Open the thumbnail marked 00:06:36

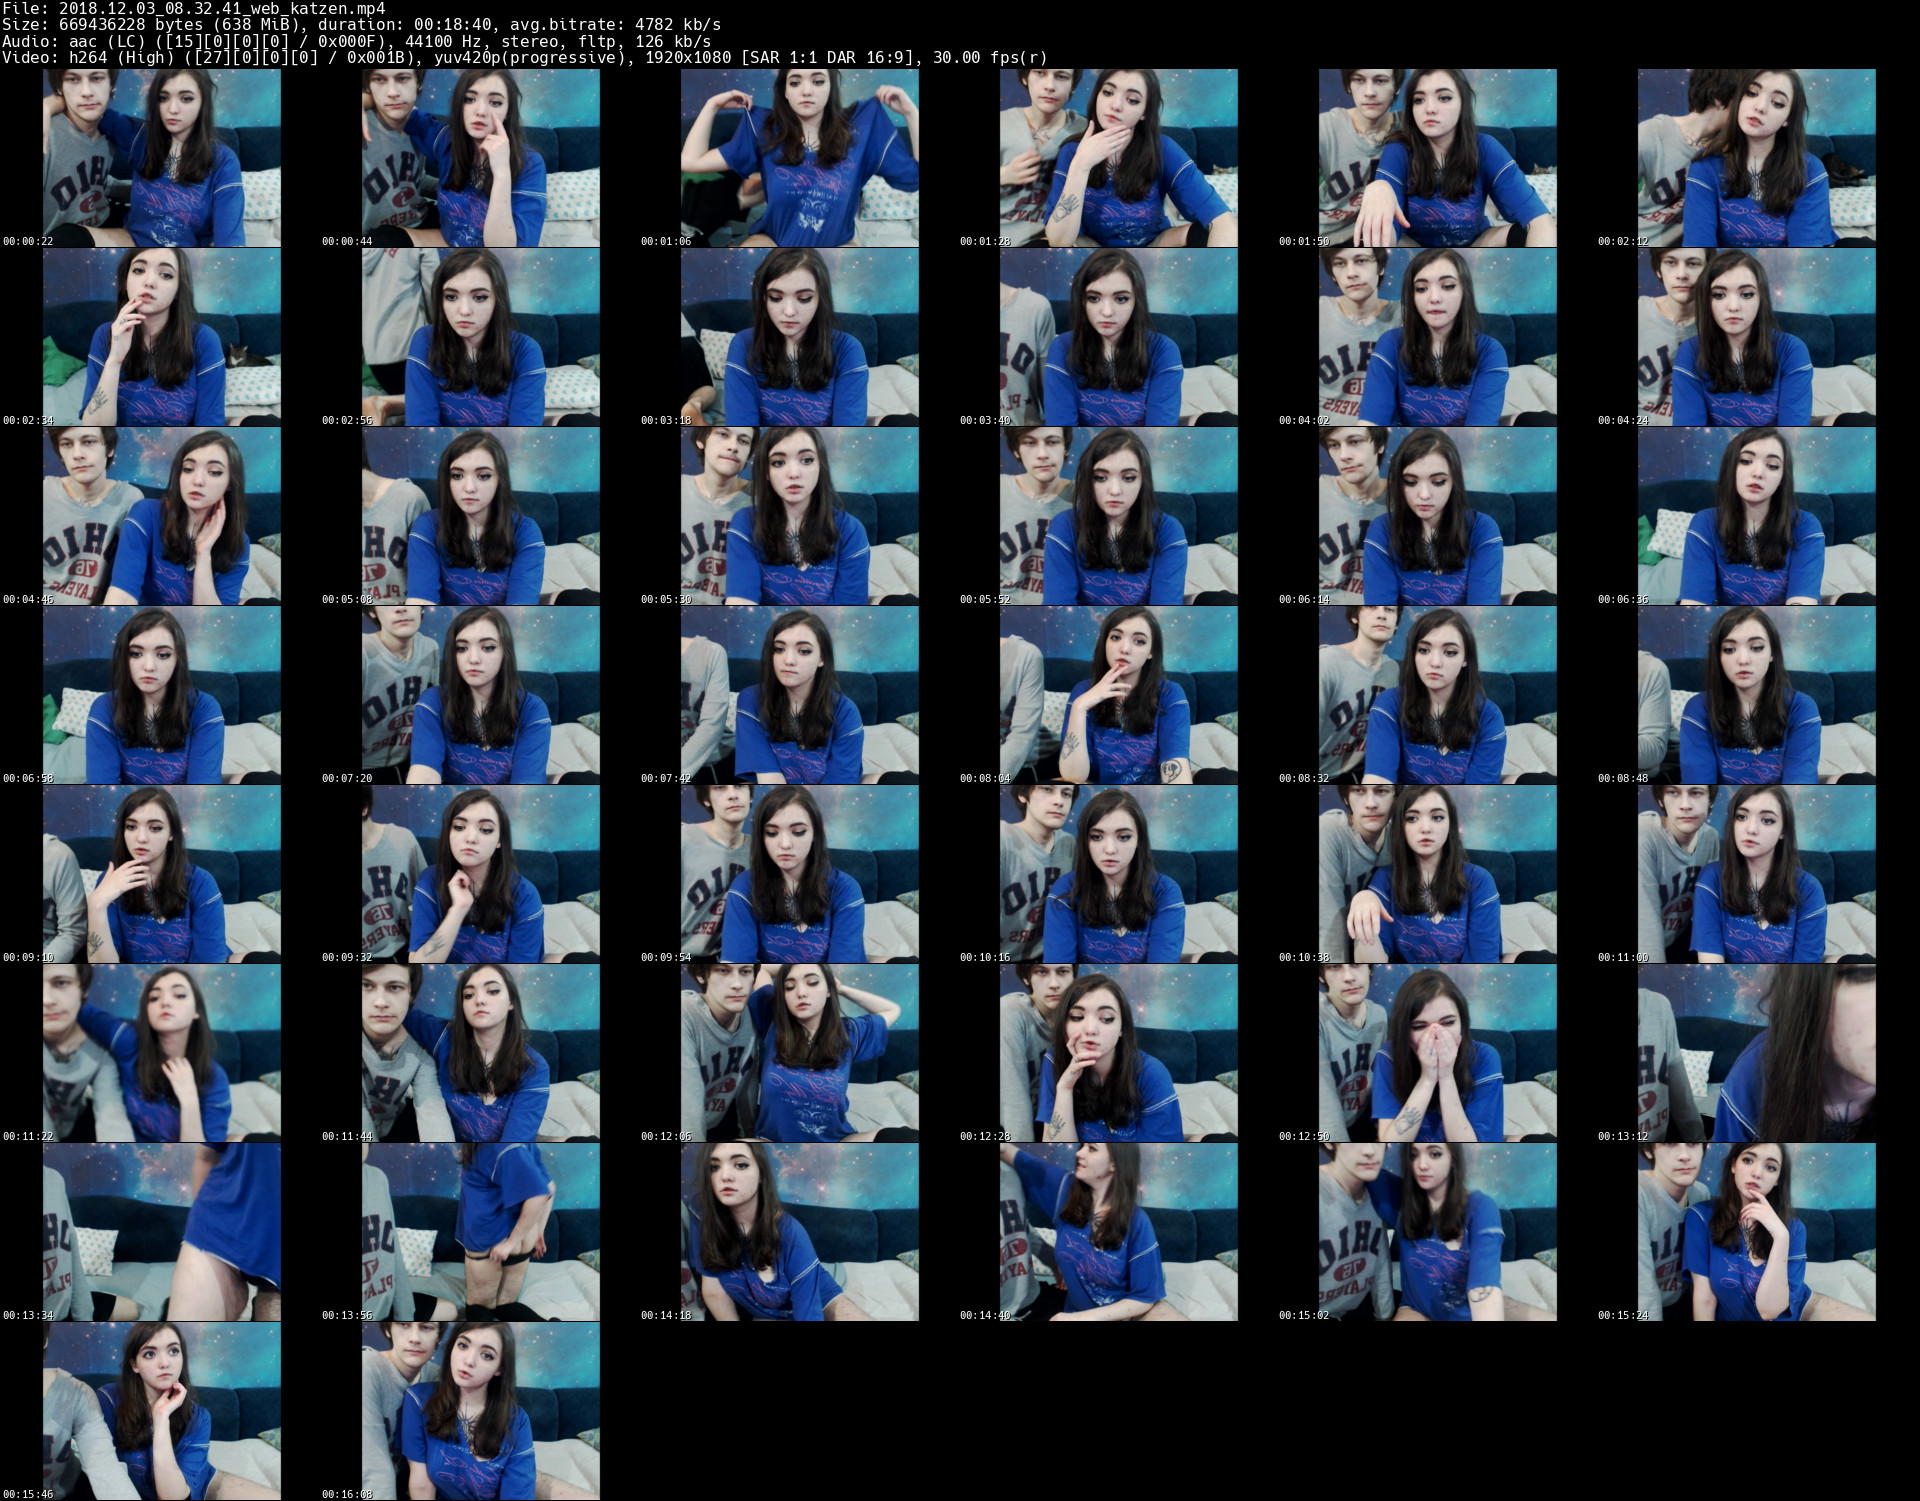1757,516
